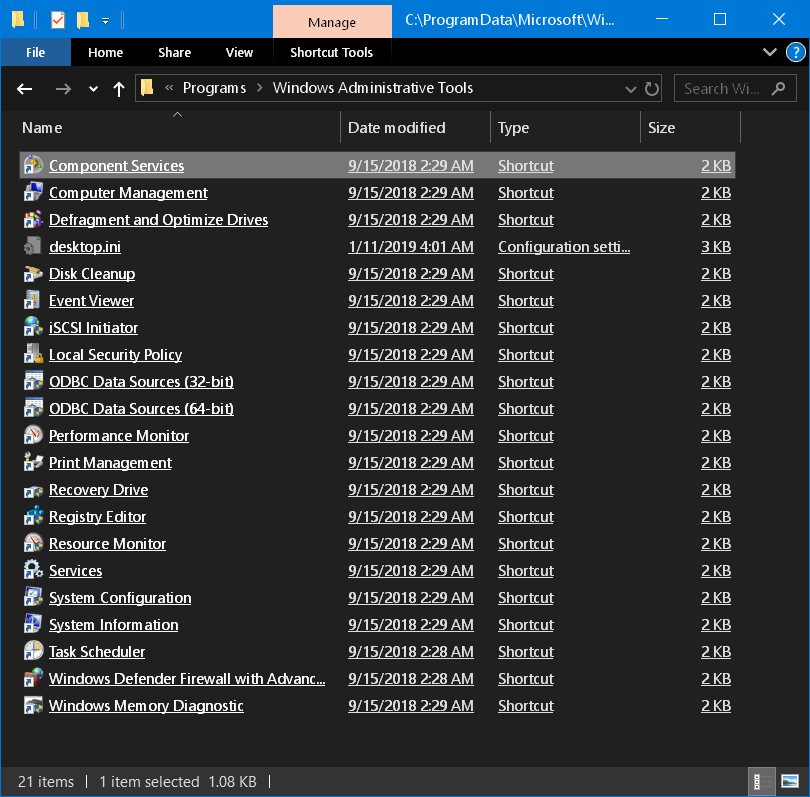Click the System Configuration shortcut icon
This screenshot has width=810, height=797.
click(x=33, y=597)
